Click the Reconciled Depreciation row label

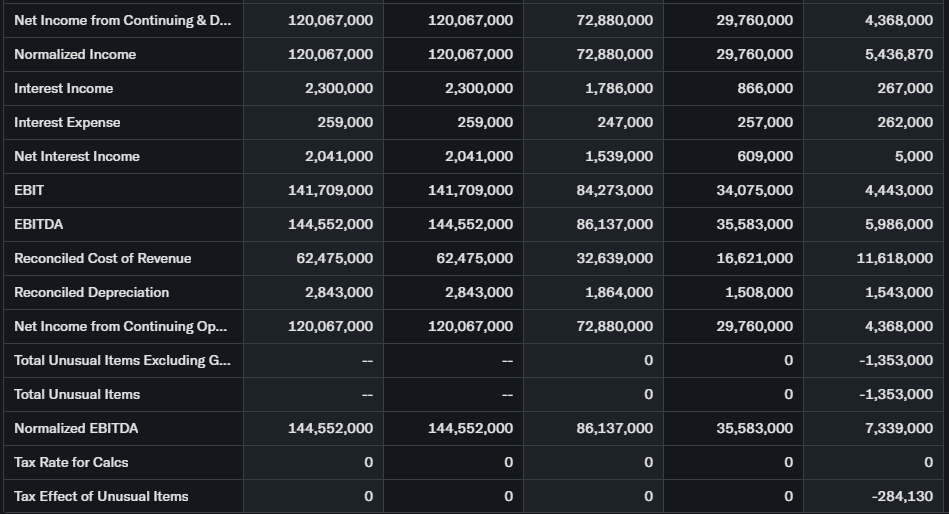click(x=92, y=292)
